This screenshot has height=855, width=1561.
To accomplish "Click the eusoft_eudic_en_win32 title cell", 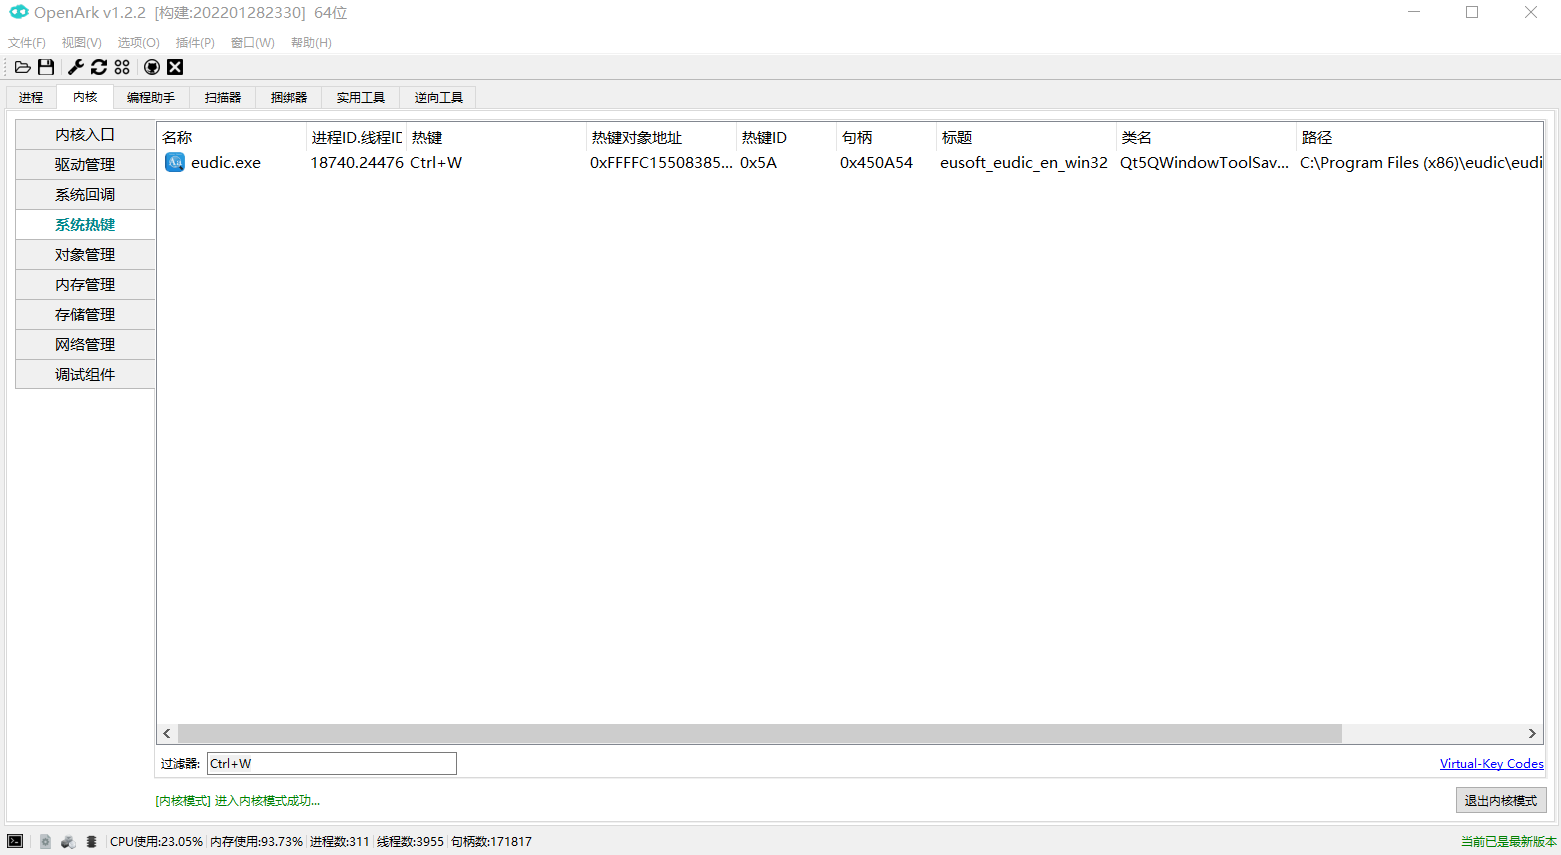I will click(1024, 162).
